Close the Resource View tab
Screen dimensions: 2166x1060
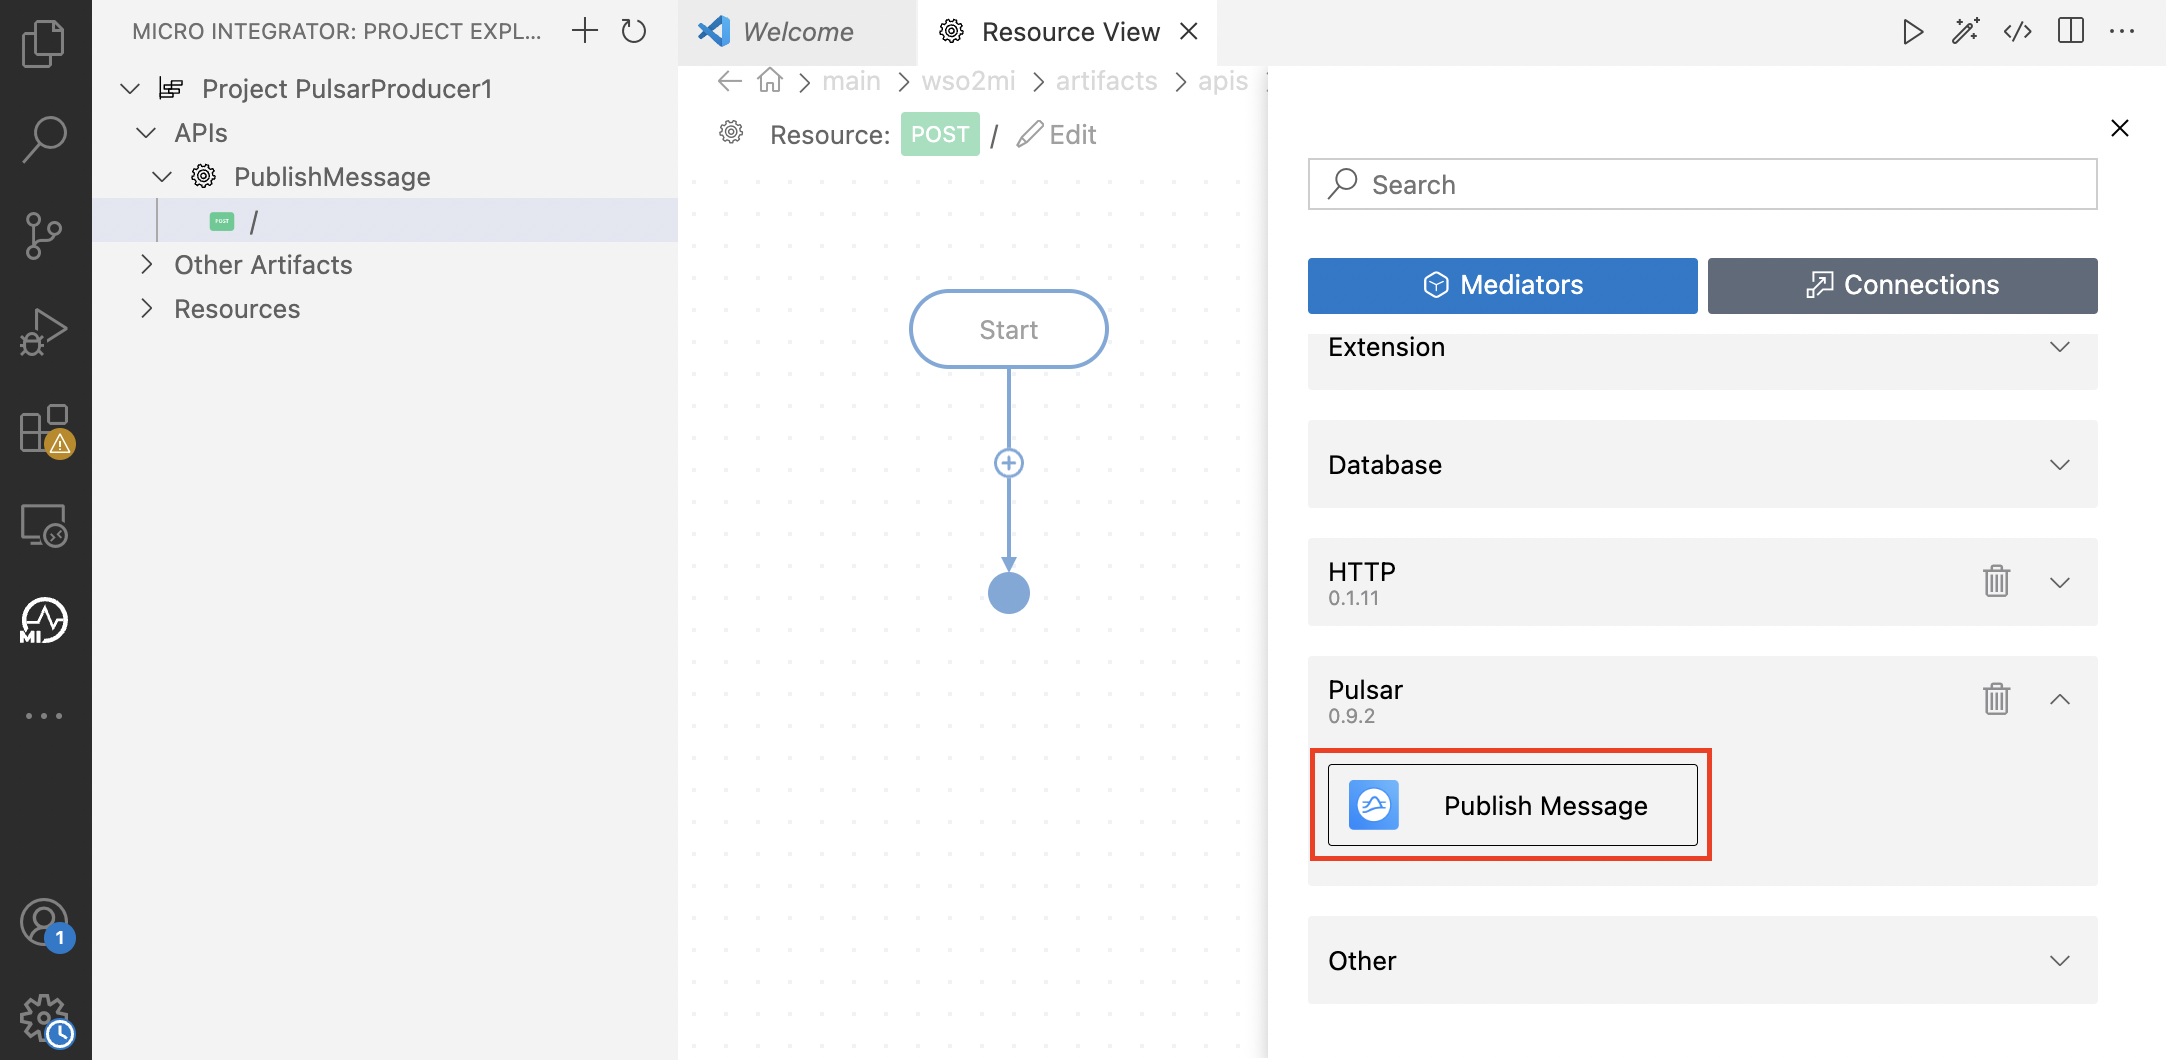[1189, 32]
